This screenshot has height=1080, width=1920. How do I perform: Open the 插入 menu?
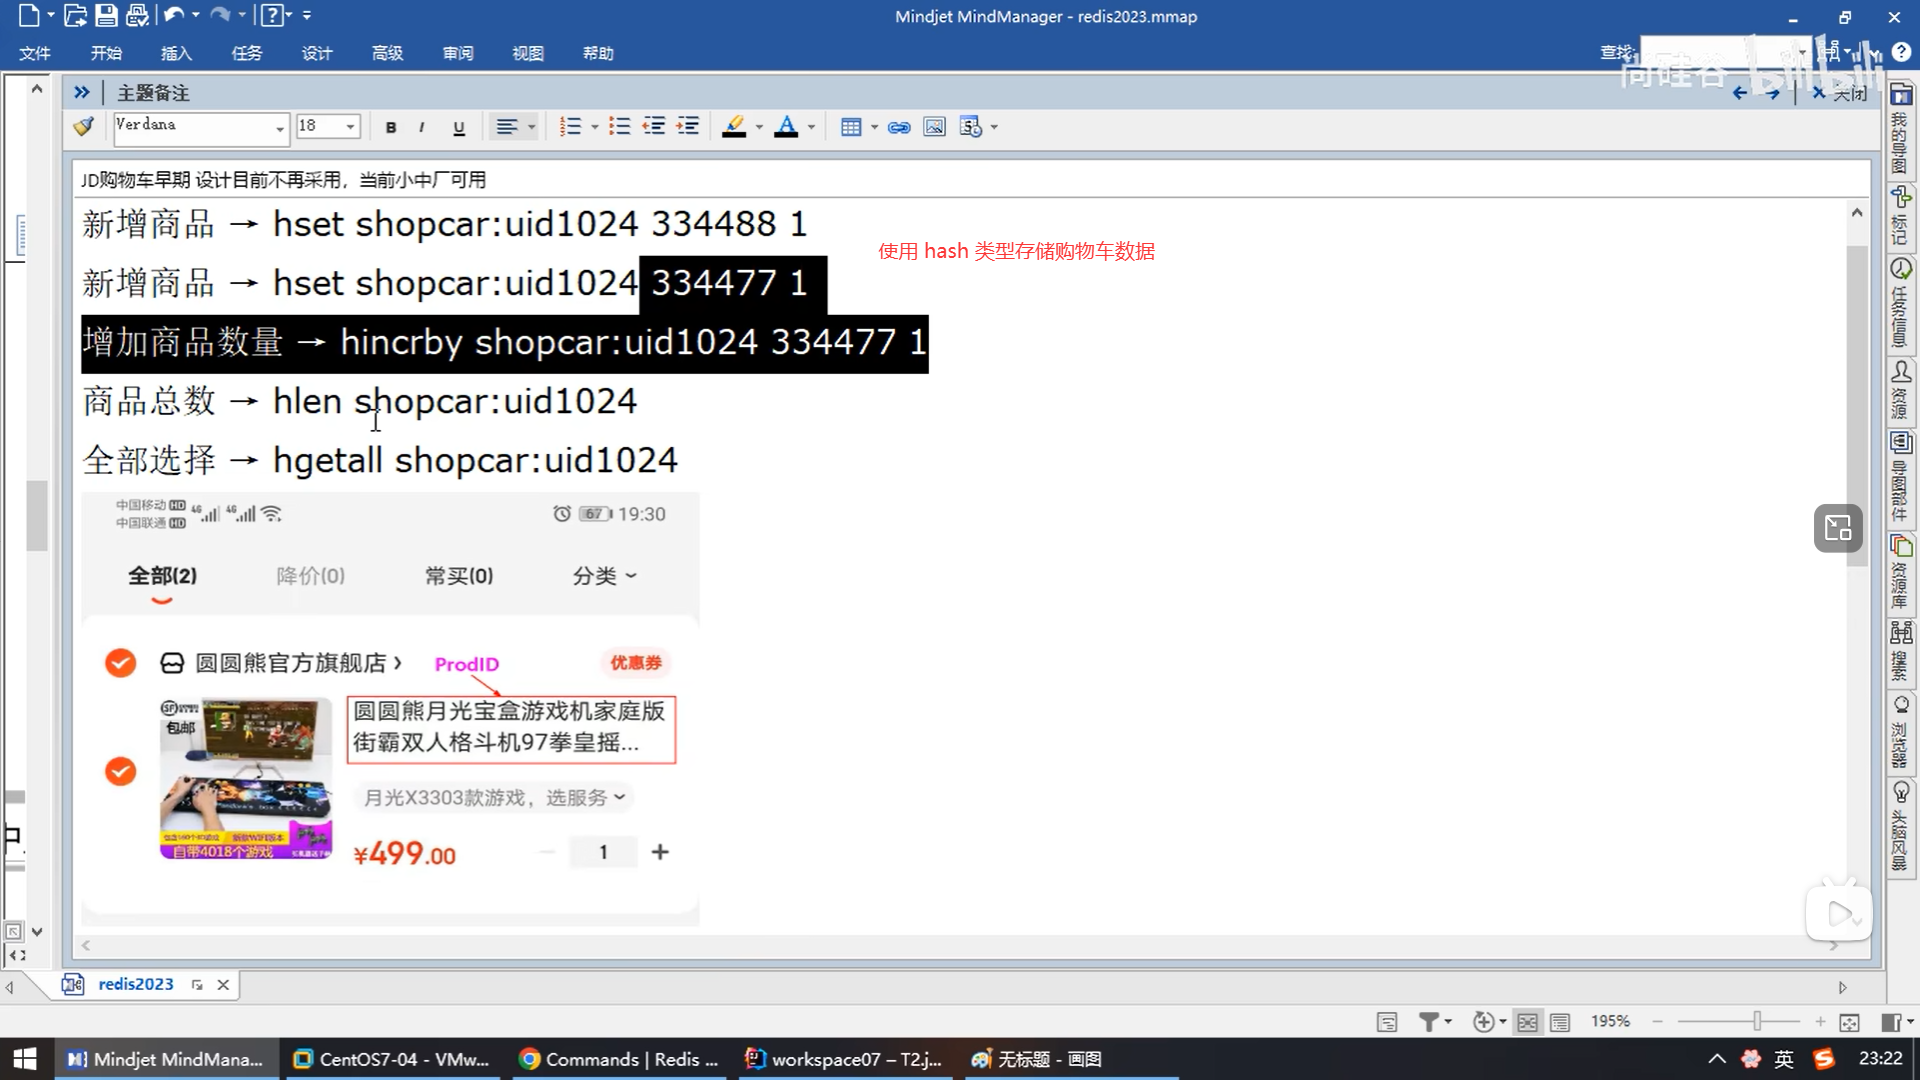point(176,53)
